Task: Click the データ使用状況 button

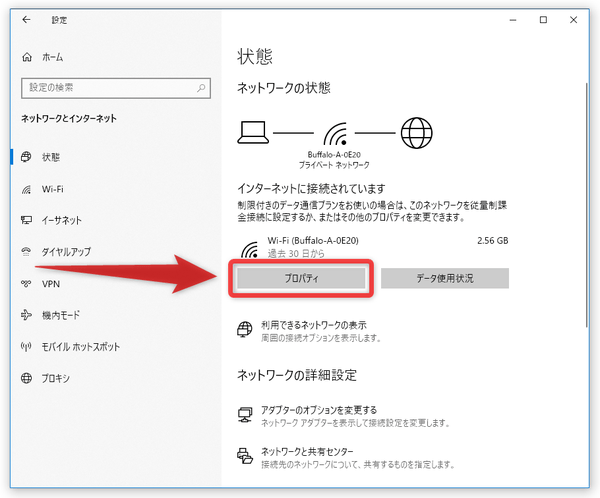Action: click(x=445, y=278)
